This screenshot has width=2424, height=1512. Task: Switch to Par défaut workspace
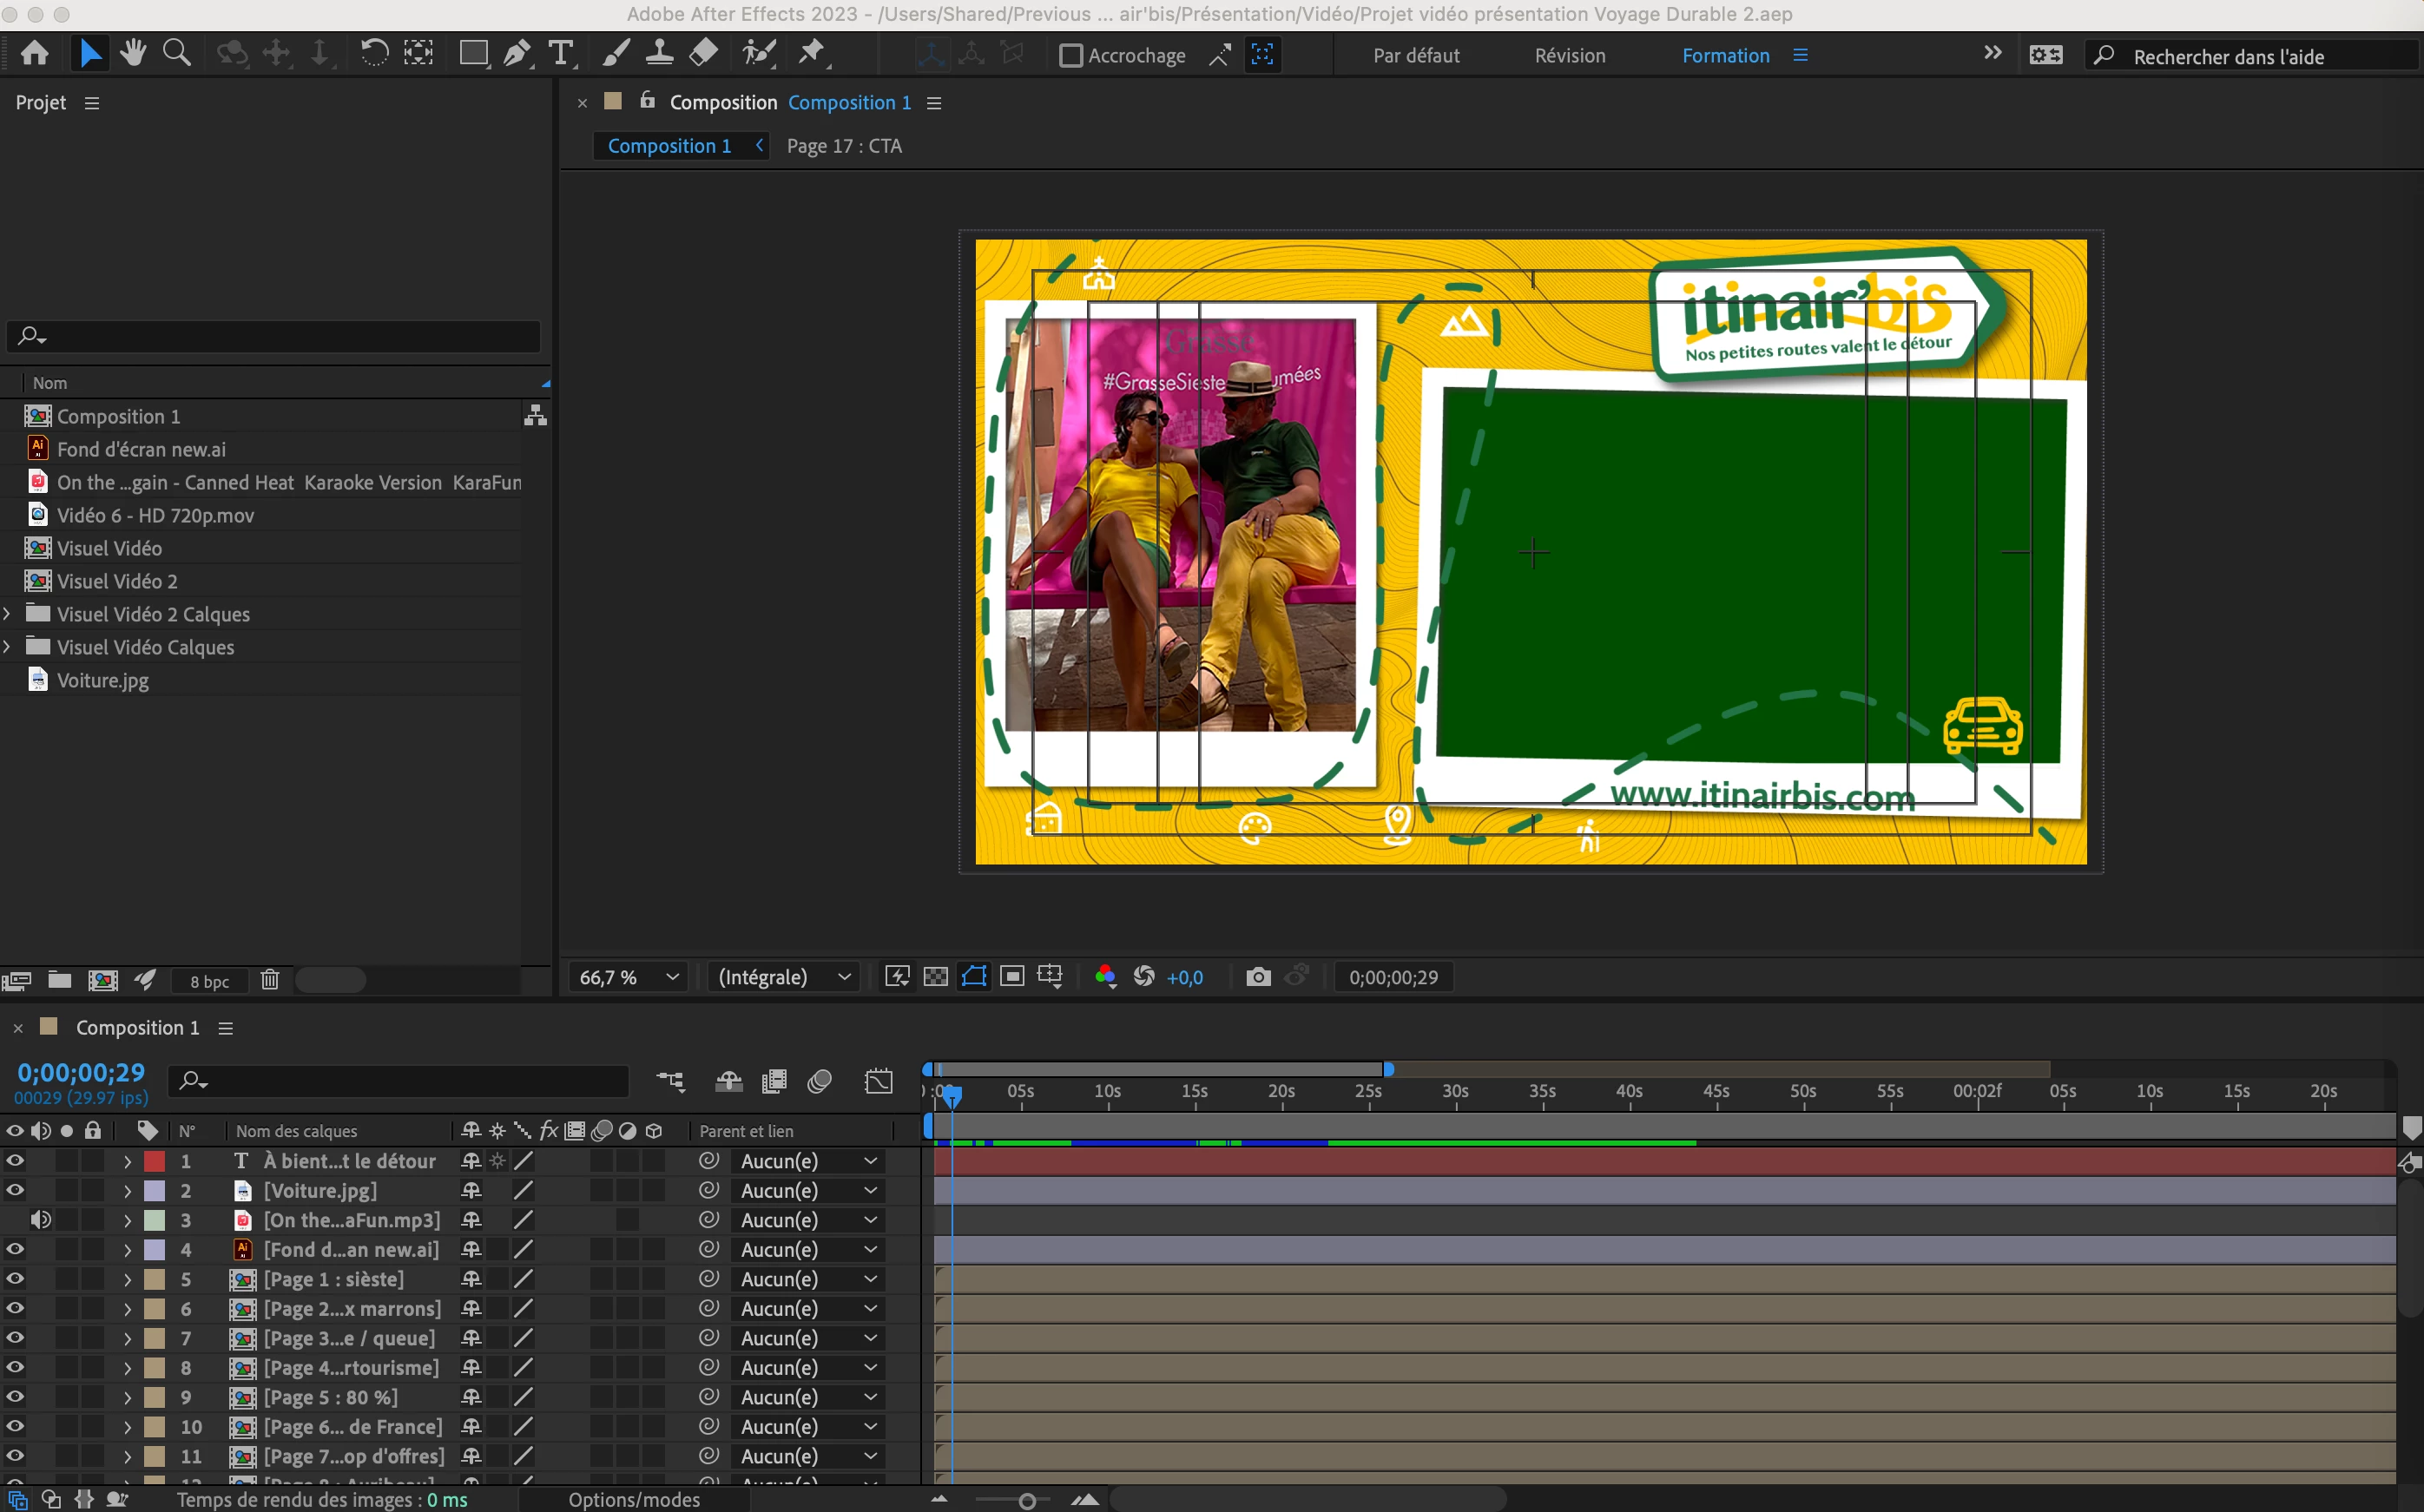coord(1416,56)
